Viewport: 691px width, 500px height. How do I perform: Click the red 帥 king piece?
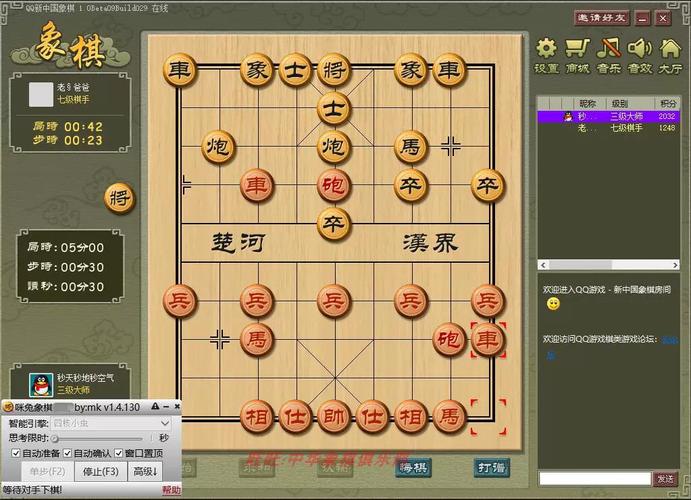coord(333,413)
